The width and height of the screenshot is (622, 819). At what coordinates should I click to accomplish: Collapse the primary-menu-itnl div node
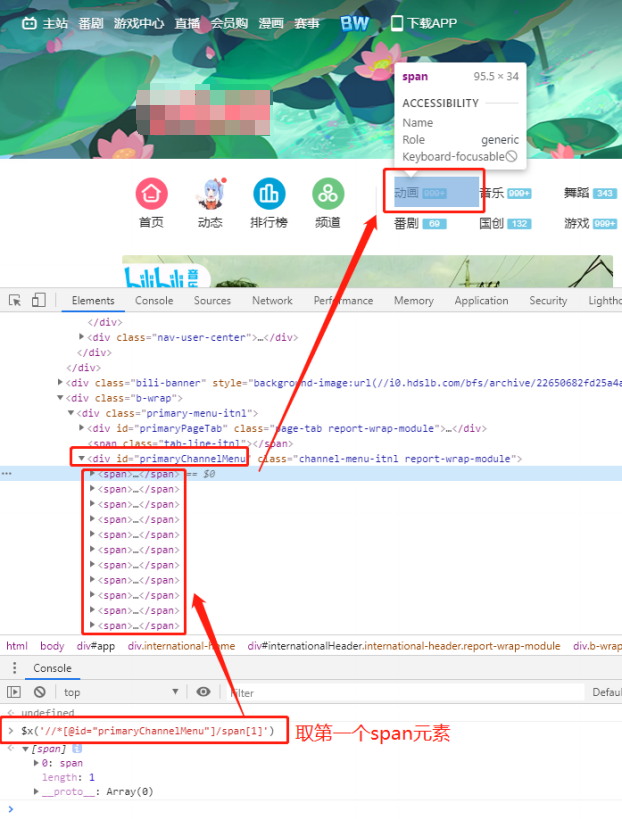[71, 413]
